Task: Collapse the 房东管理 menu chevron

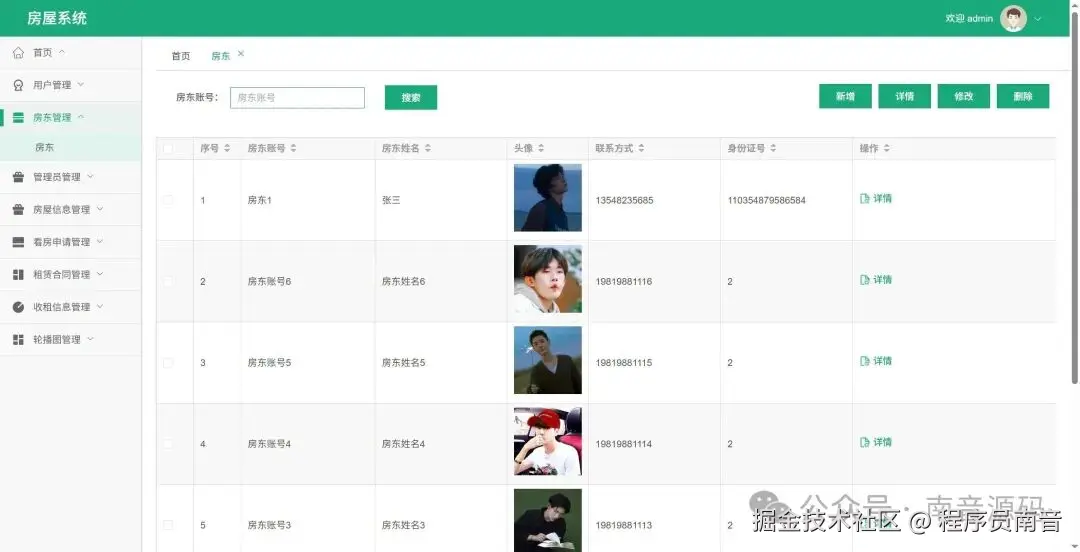Action: tap(81, 117)
